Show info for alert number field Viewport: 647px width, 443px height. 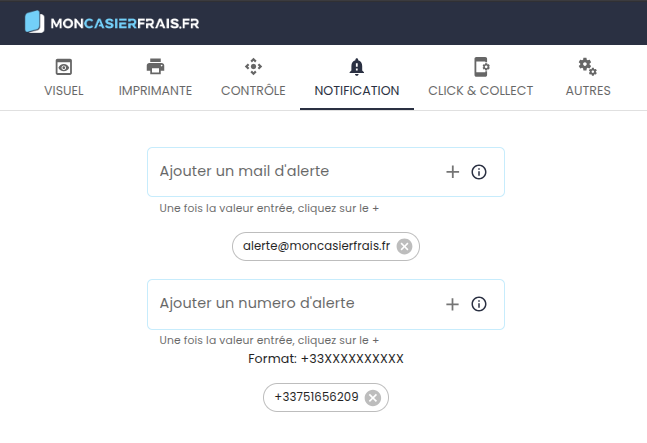tap(479, 304)
